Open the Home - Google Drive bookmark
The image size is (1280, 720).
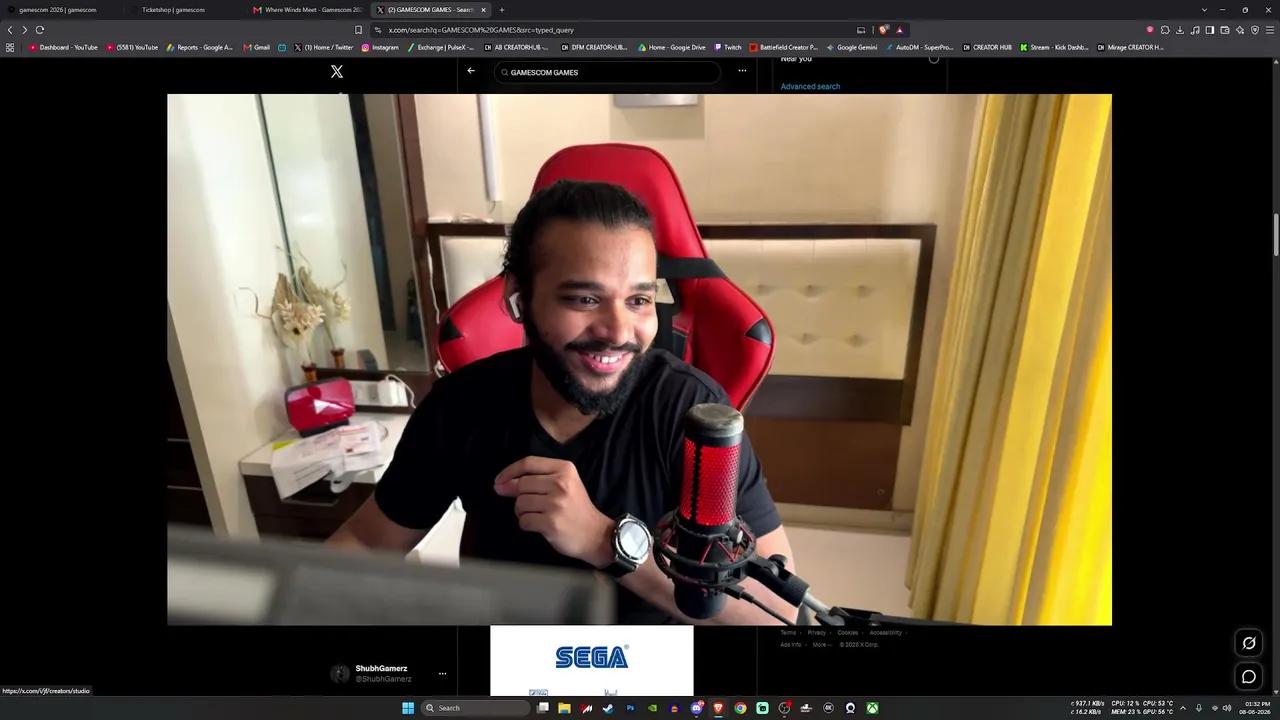672,47
